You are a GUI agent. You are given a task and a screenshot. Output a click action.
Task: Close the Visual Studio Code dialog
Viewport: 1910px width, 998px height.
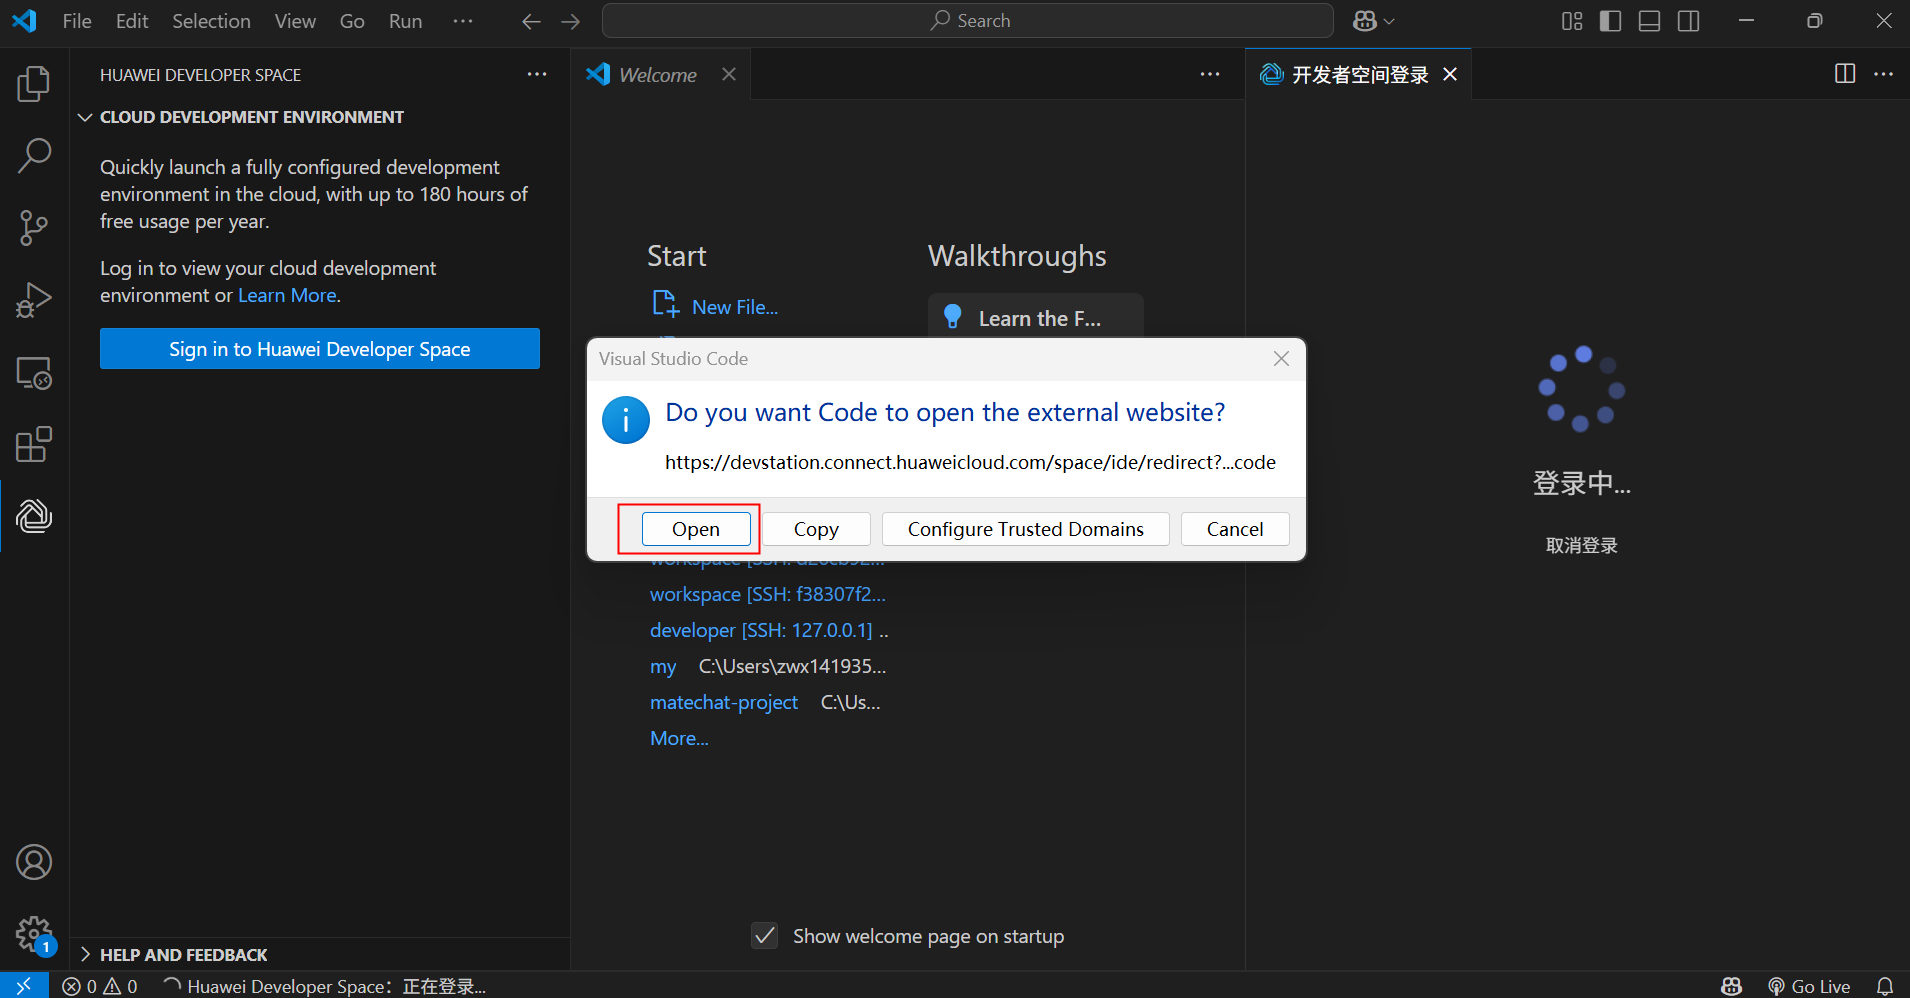click(1281, 358)
